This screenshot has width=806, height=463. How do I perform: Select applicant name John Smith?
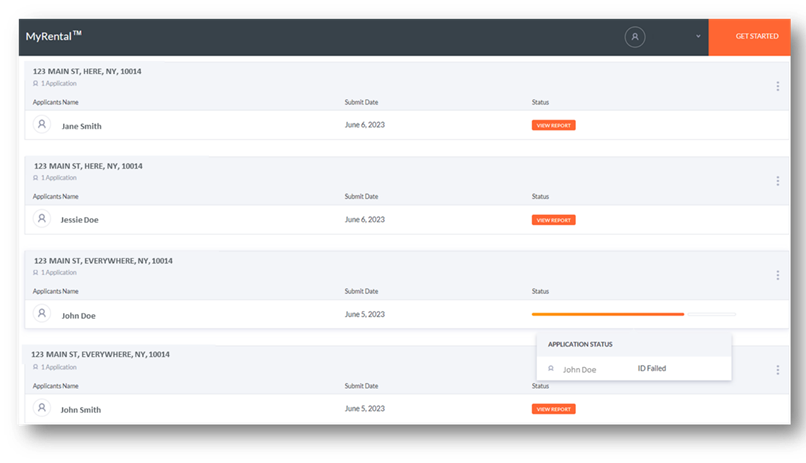(80, 410)
